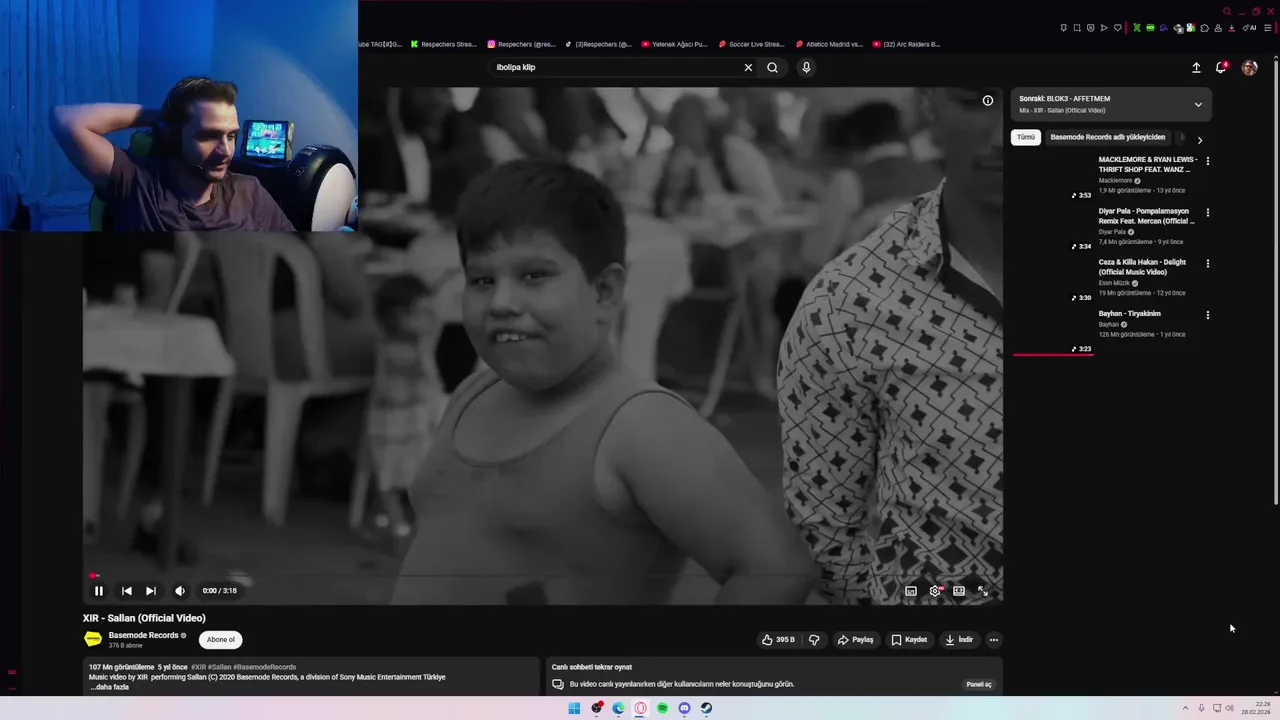Clear the search box text
The width and height of the screenshot is (1280, 720).
tap(748, 67)
